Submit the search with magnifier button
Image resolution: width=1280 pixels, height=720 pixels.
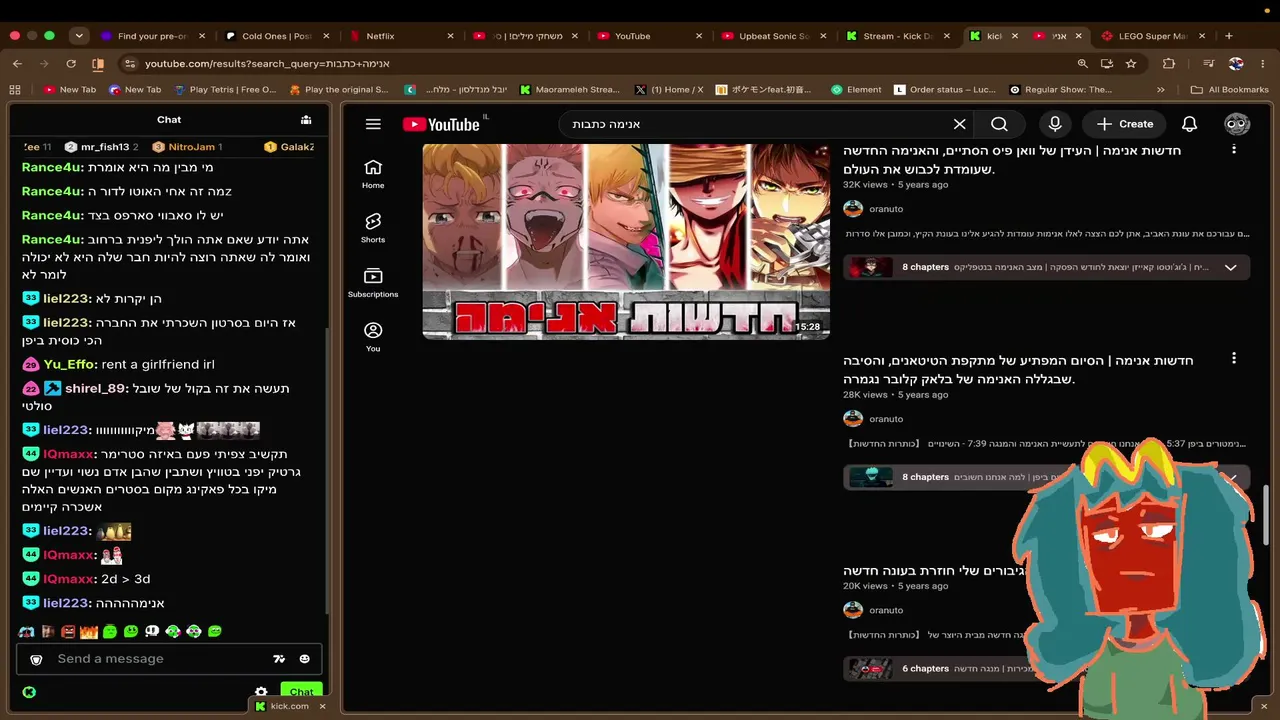point(999,124)
